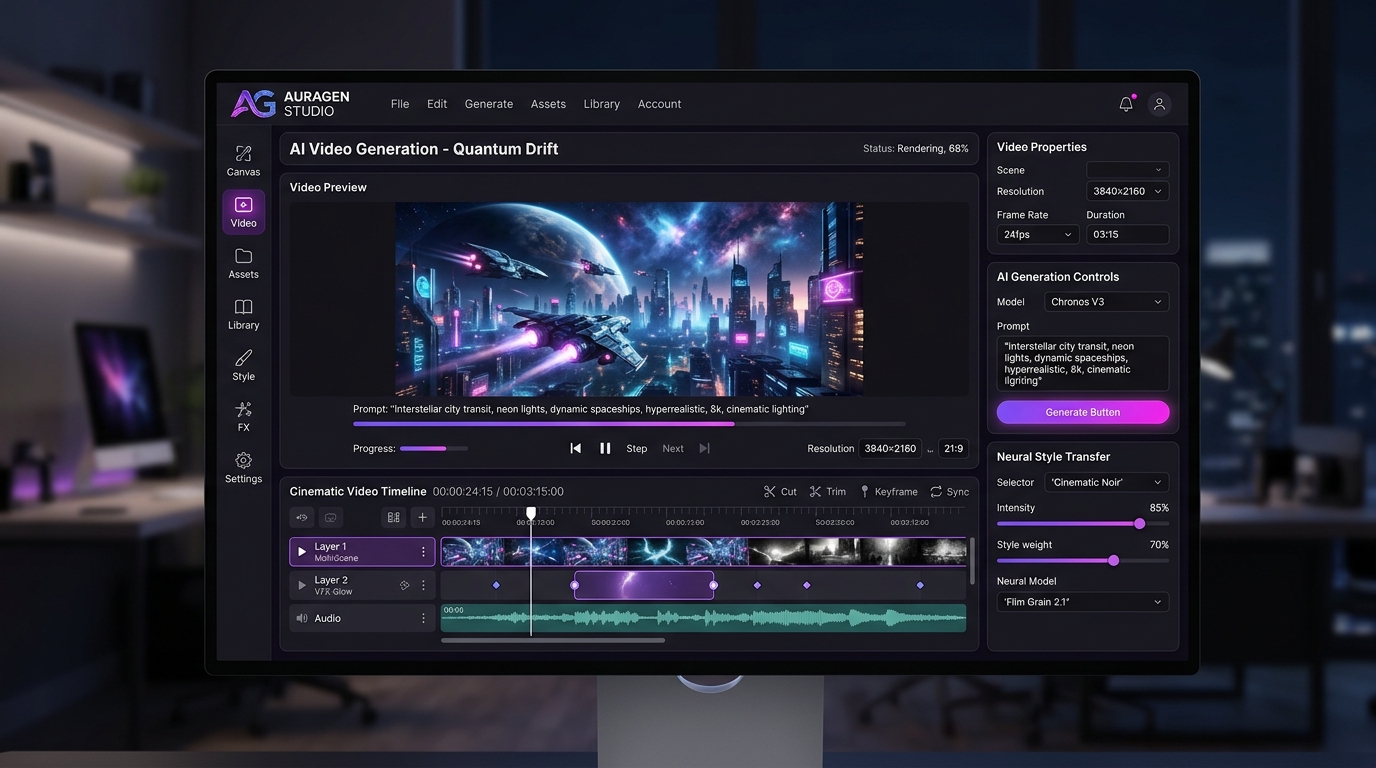Adjust the Style weight slider handle

click(1114, 561)
